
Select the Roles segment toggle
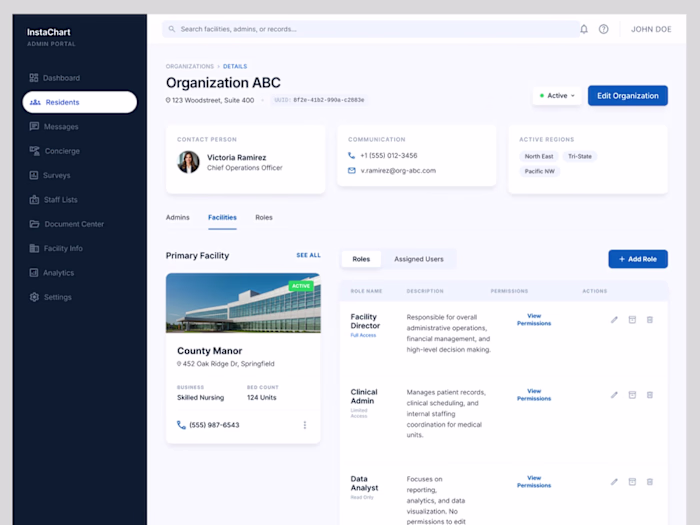(361, 259)
